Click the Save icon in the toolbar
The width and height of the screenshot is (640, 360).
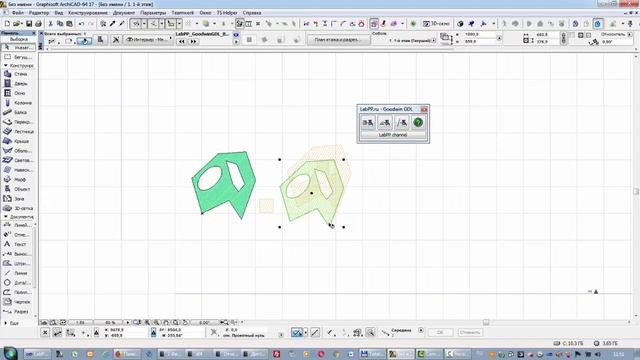pos(29,24)
